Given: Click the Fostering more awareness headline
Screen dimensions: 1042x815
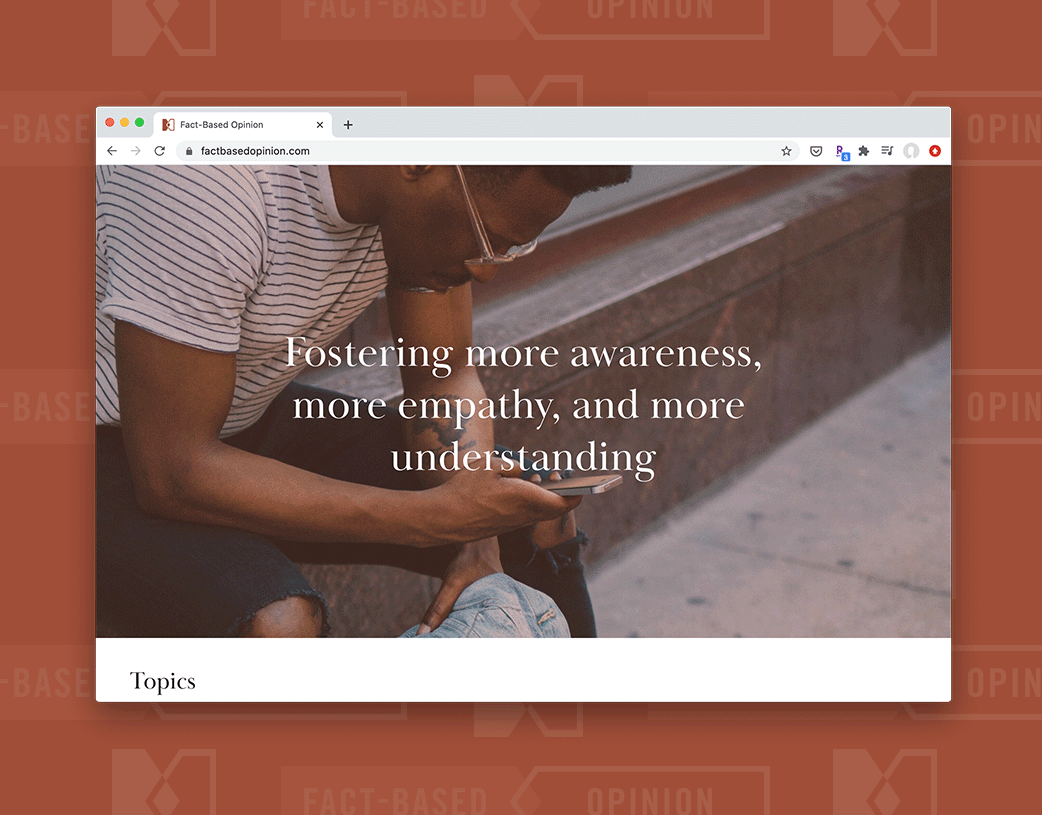Looking at the screenshot, I should (x=523, y=406).
